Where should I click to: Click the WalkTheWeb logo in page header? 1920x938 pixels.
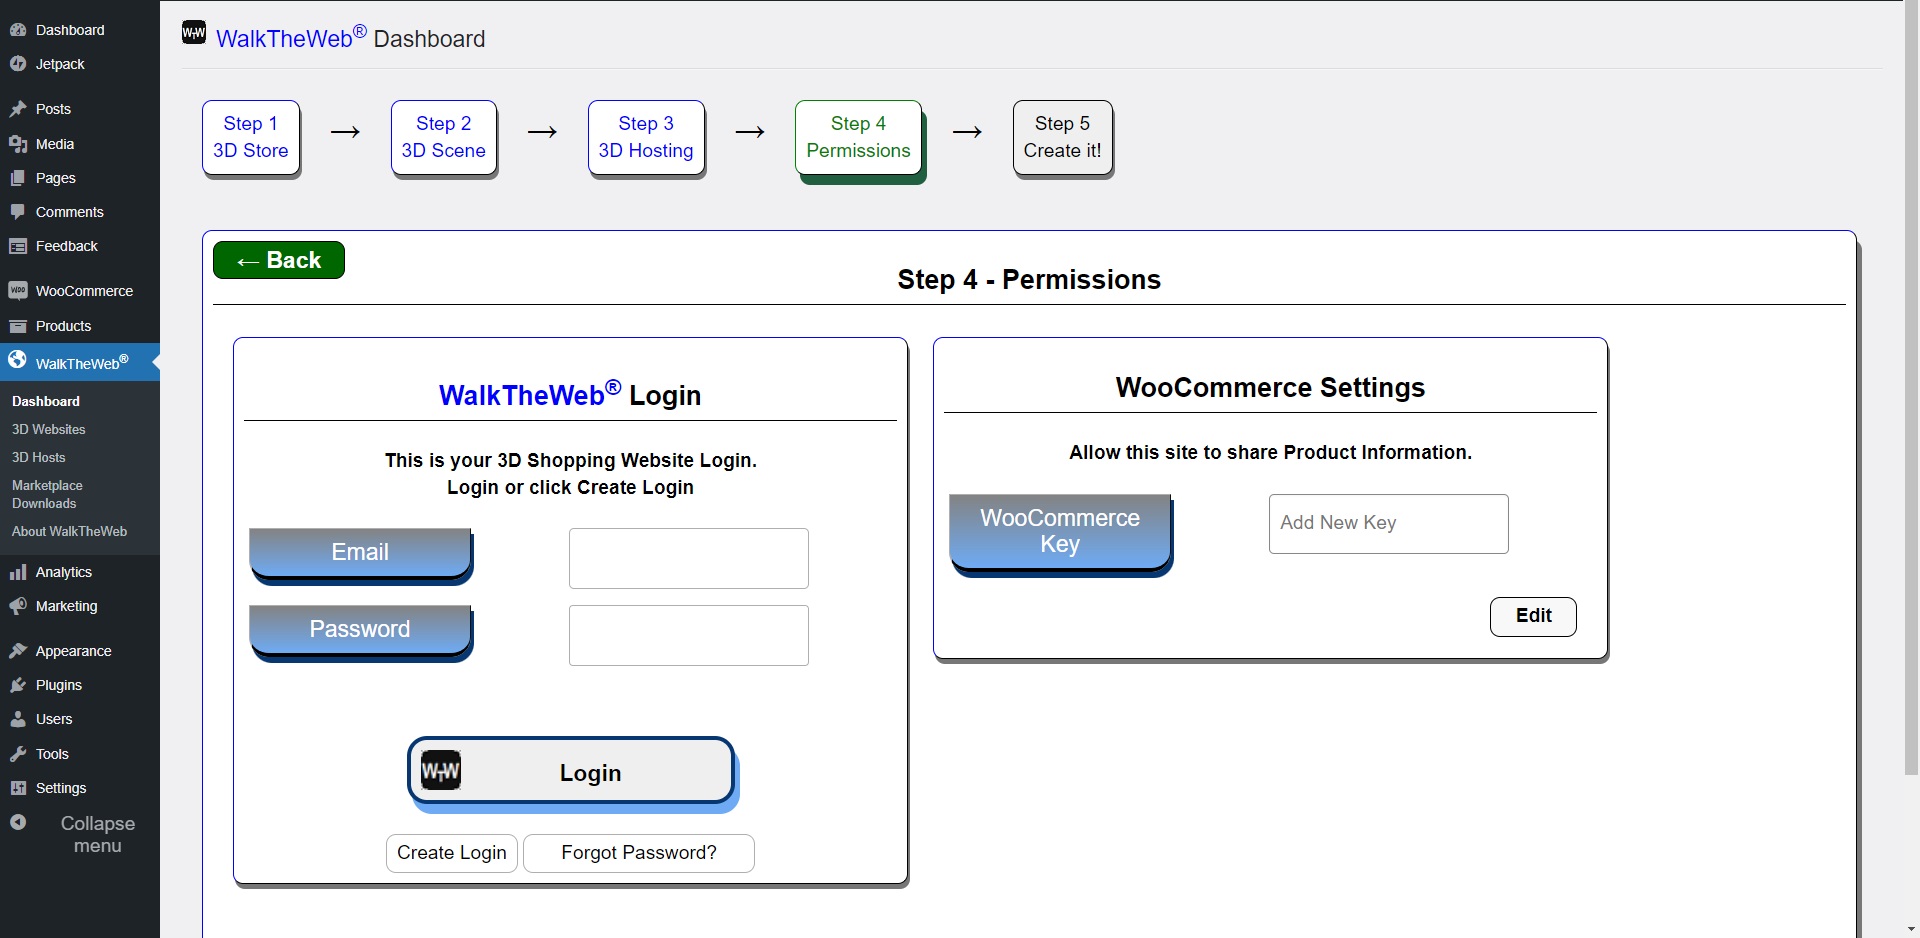[x=194, y=33]
